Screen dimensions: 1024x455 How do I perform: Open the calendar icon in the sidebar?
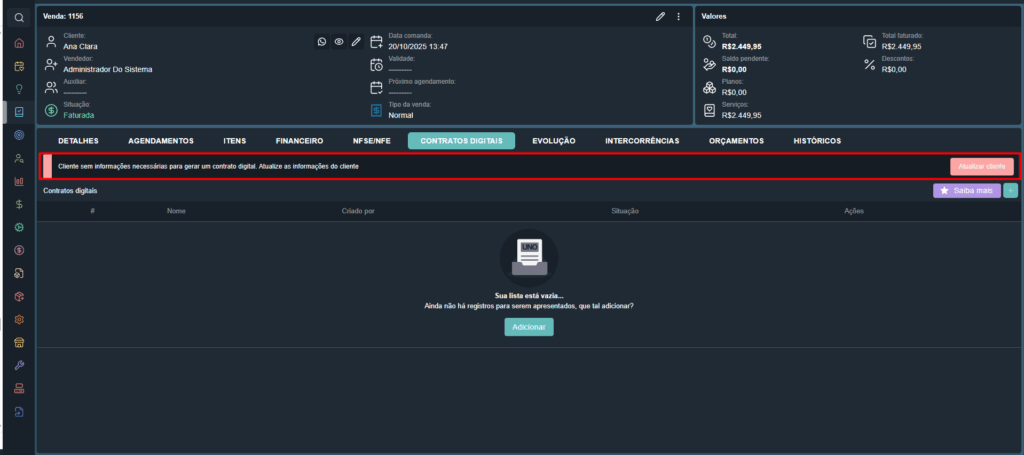tap(19, 66)
